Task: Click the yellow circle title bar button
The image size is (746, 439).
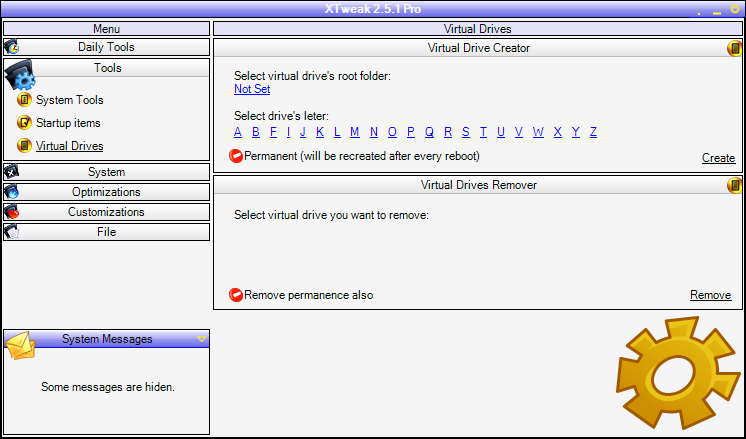Action: click(735, 9)
